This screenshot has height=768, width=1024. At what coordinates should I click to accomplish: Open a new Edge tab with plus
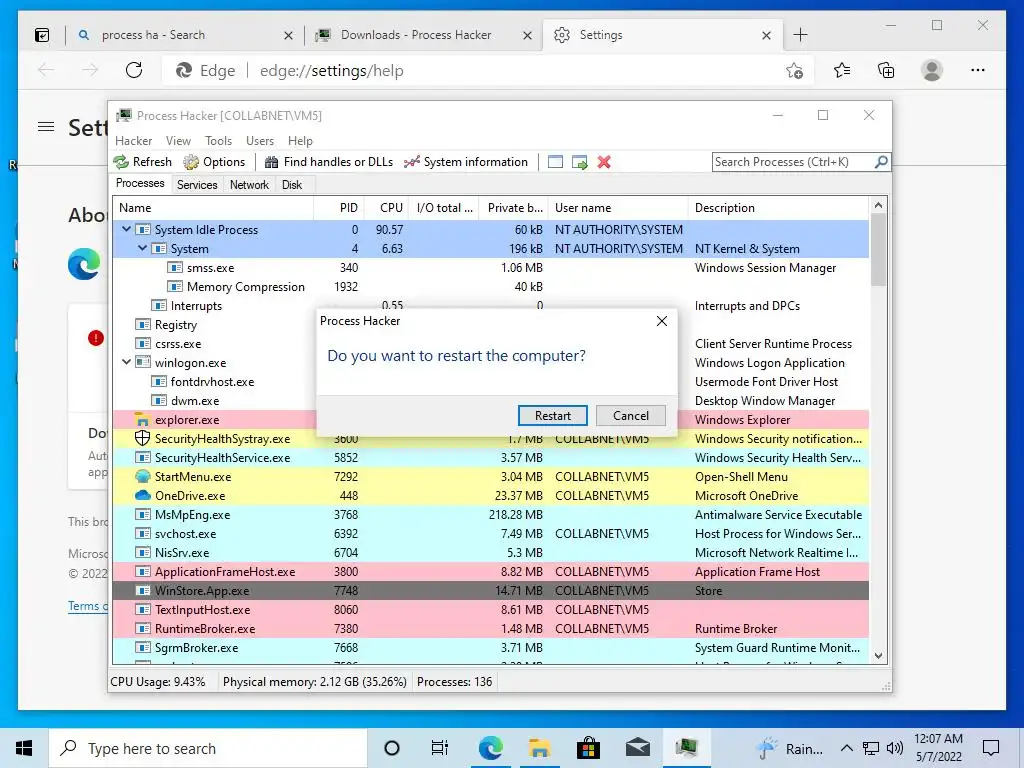800,35
